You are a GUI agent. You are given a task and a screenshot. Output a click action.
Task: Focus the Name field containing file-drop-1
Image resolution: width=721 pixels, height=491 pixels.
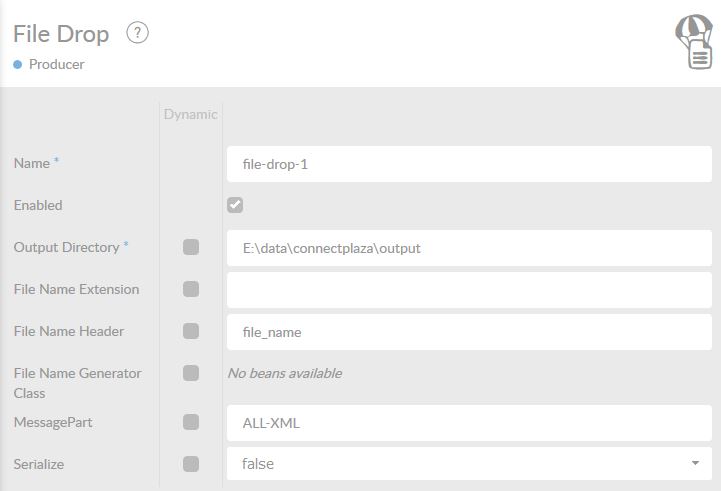469,164
